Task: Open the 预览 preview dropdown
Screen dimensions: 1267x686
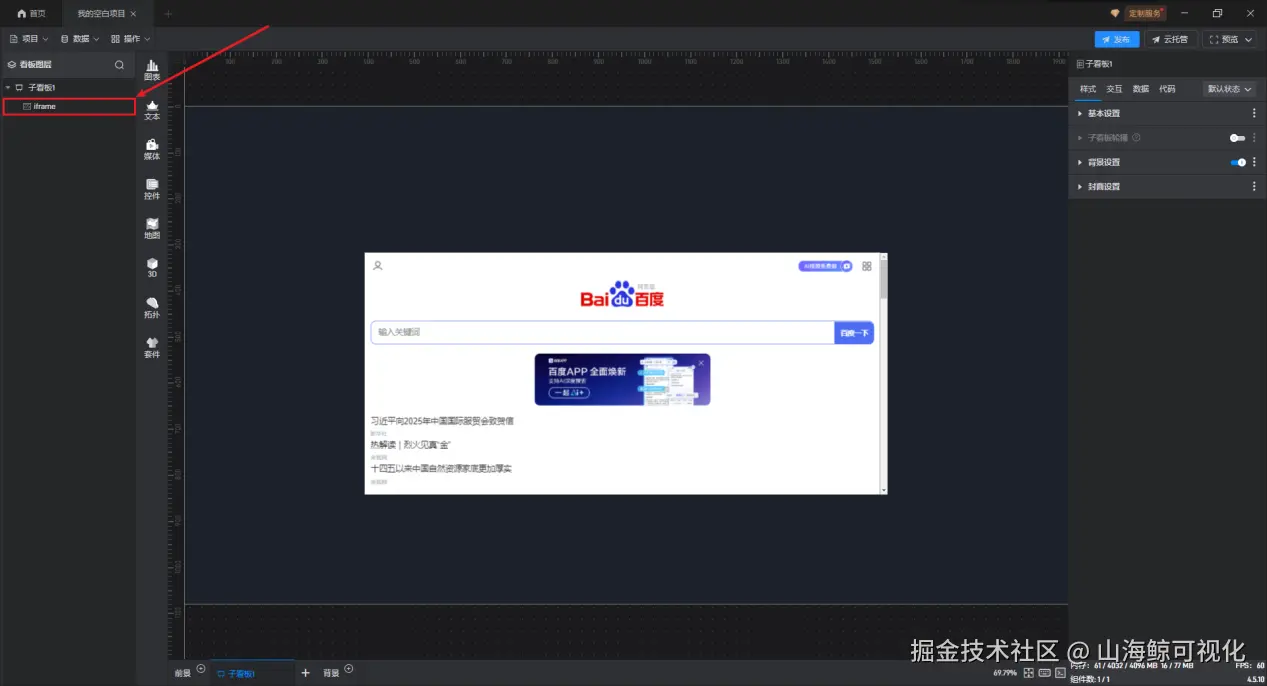Action: (1230, 39)
